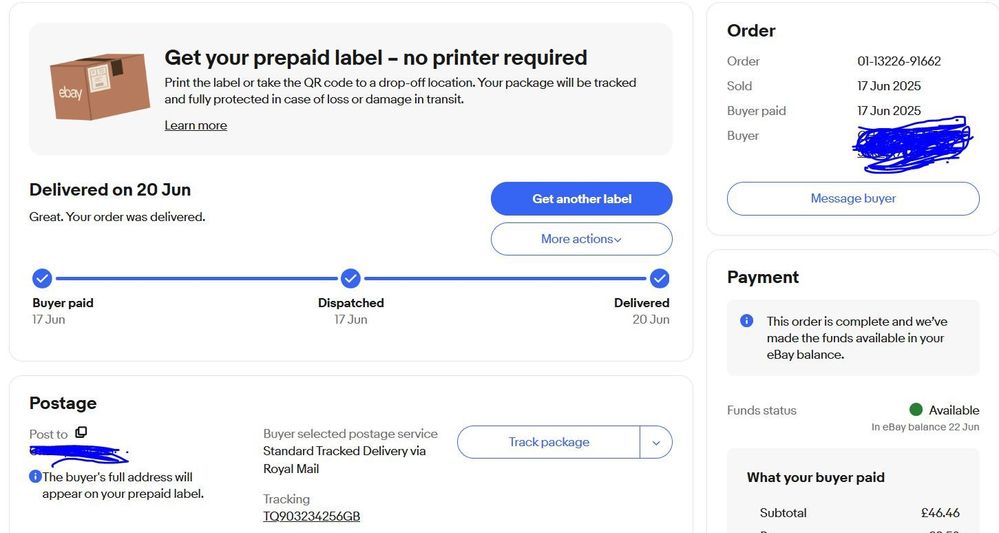Click the order number 01-13226-91662
This screenshot has width=999, height=533.
[x=899, y=61]
